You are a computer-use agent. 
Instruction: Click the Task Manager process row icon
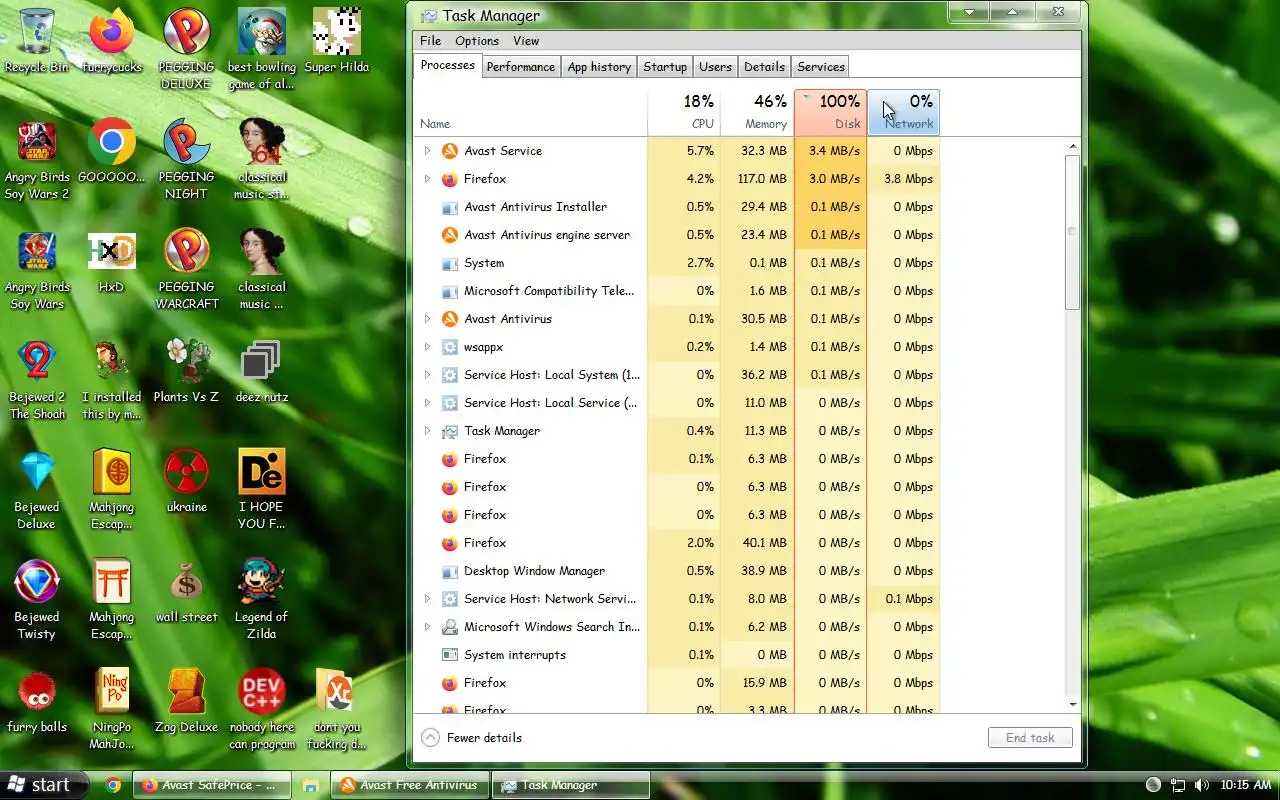tap(450, 431)
